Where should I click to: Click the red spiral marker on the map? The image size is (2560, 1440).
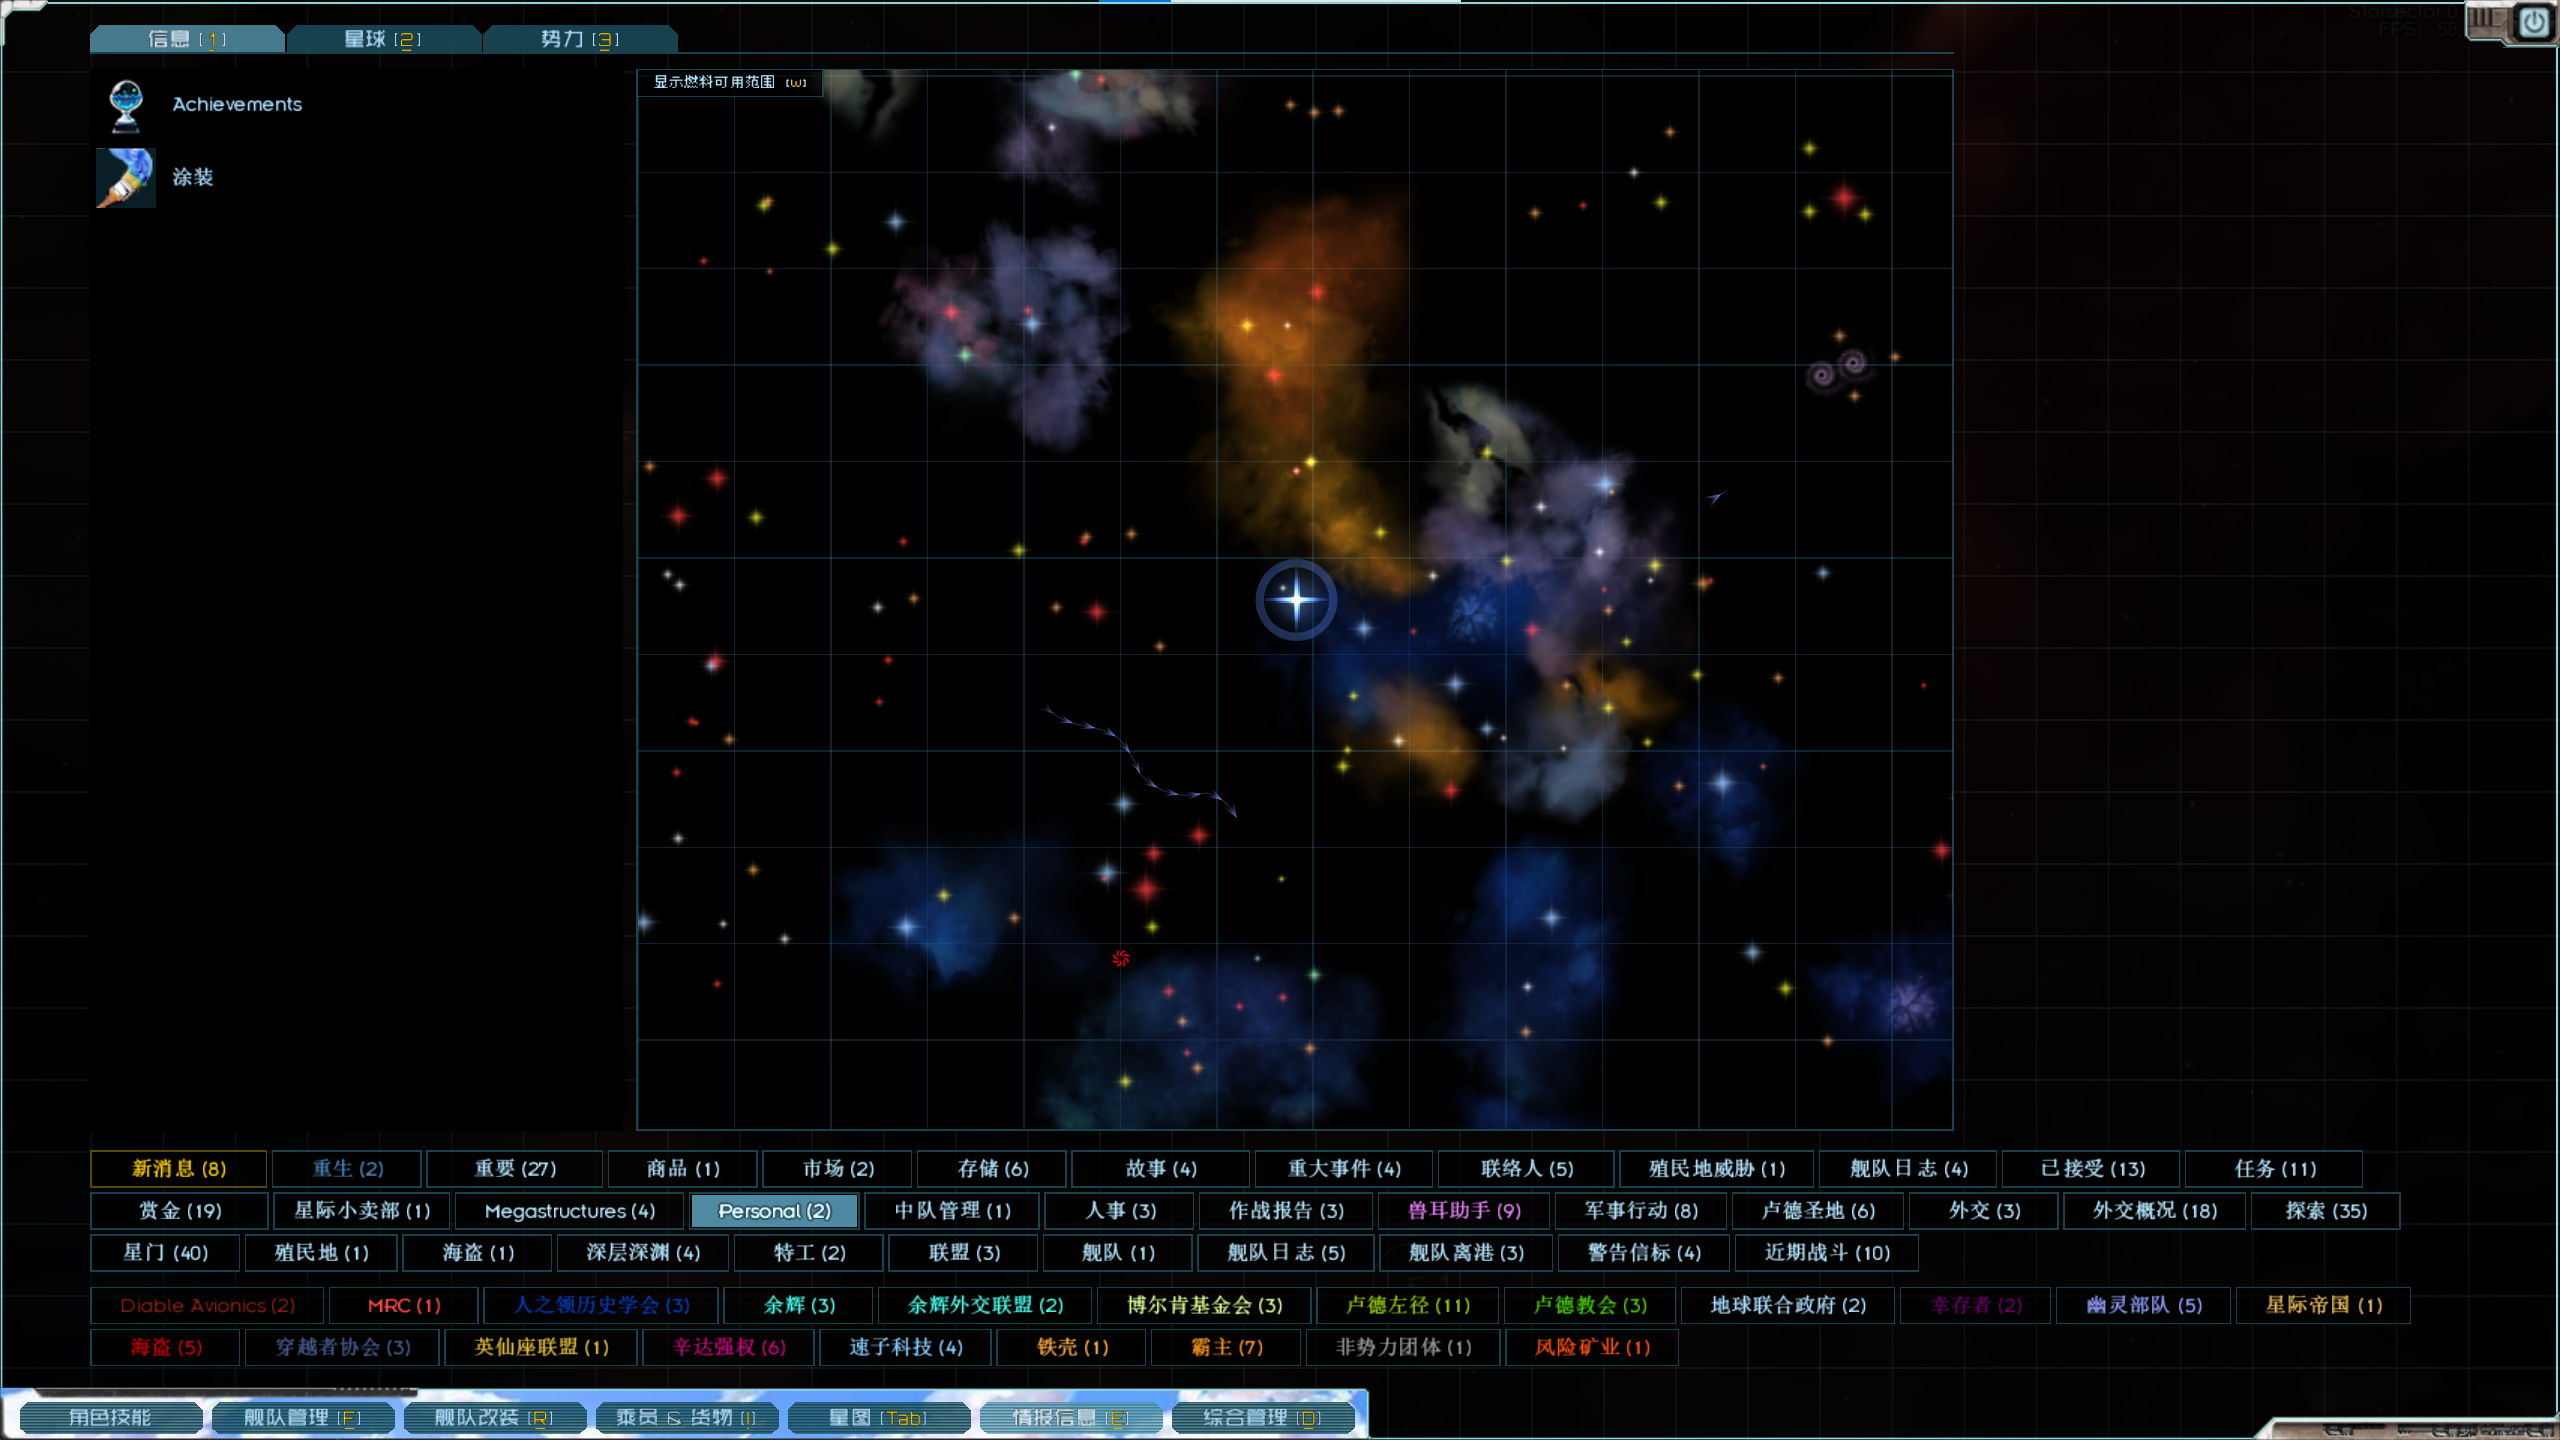1120,958
